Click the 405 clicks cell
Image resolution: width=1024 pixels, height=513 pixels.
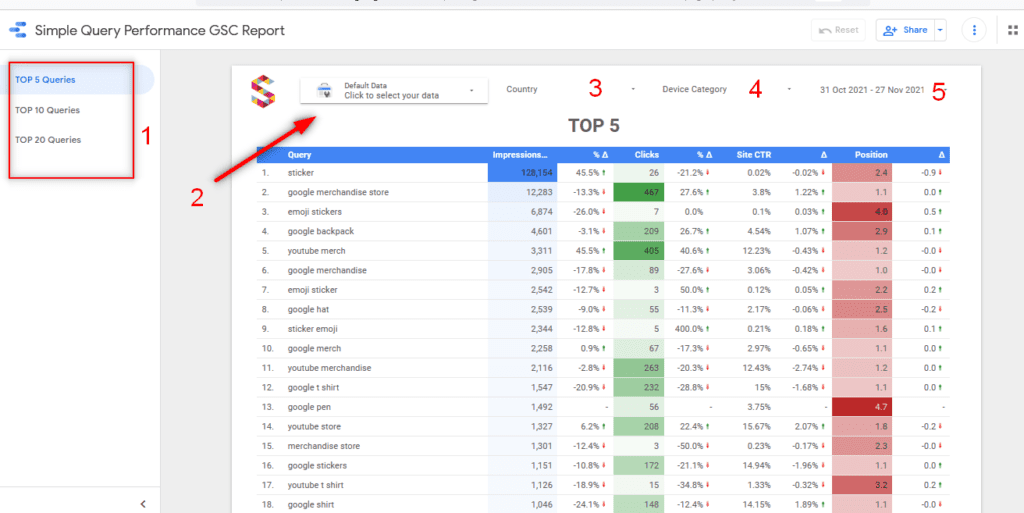click(639, 251)
